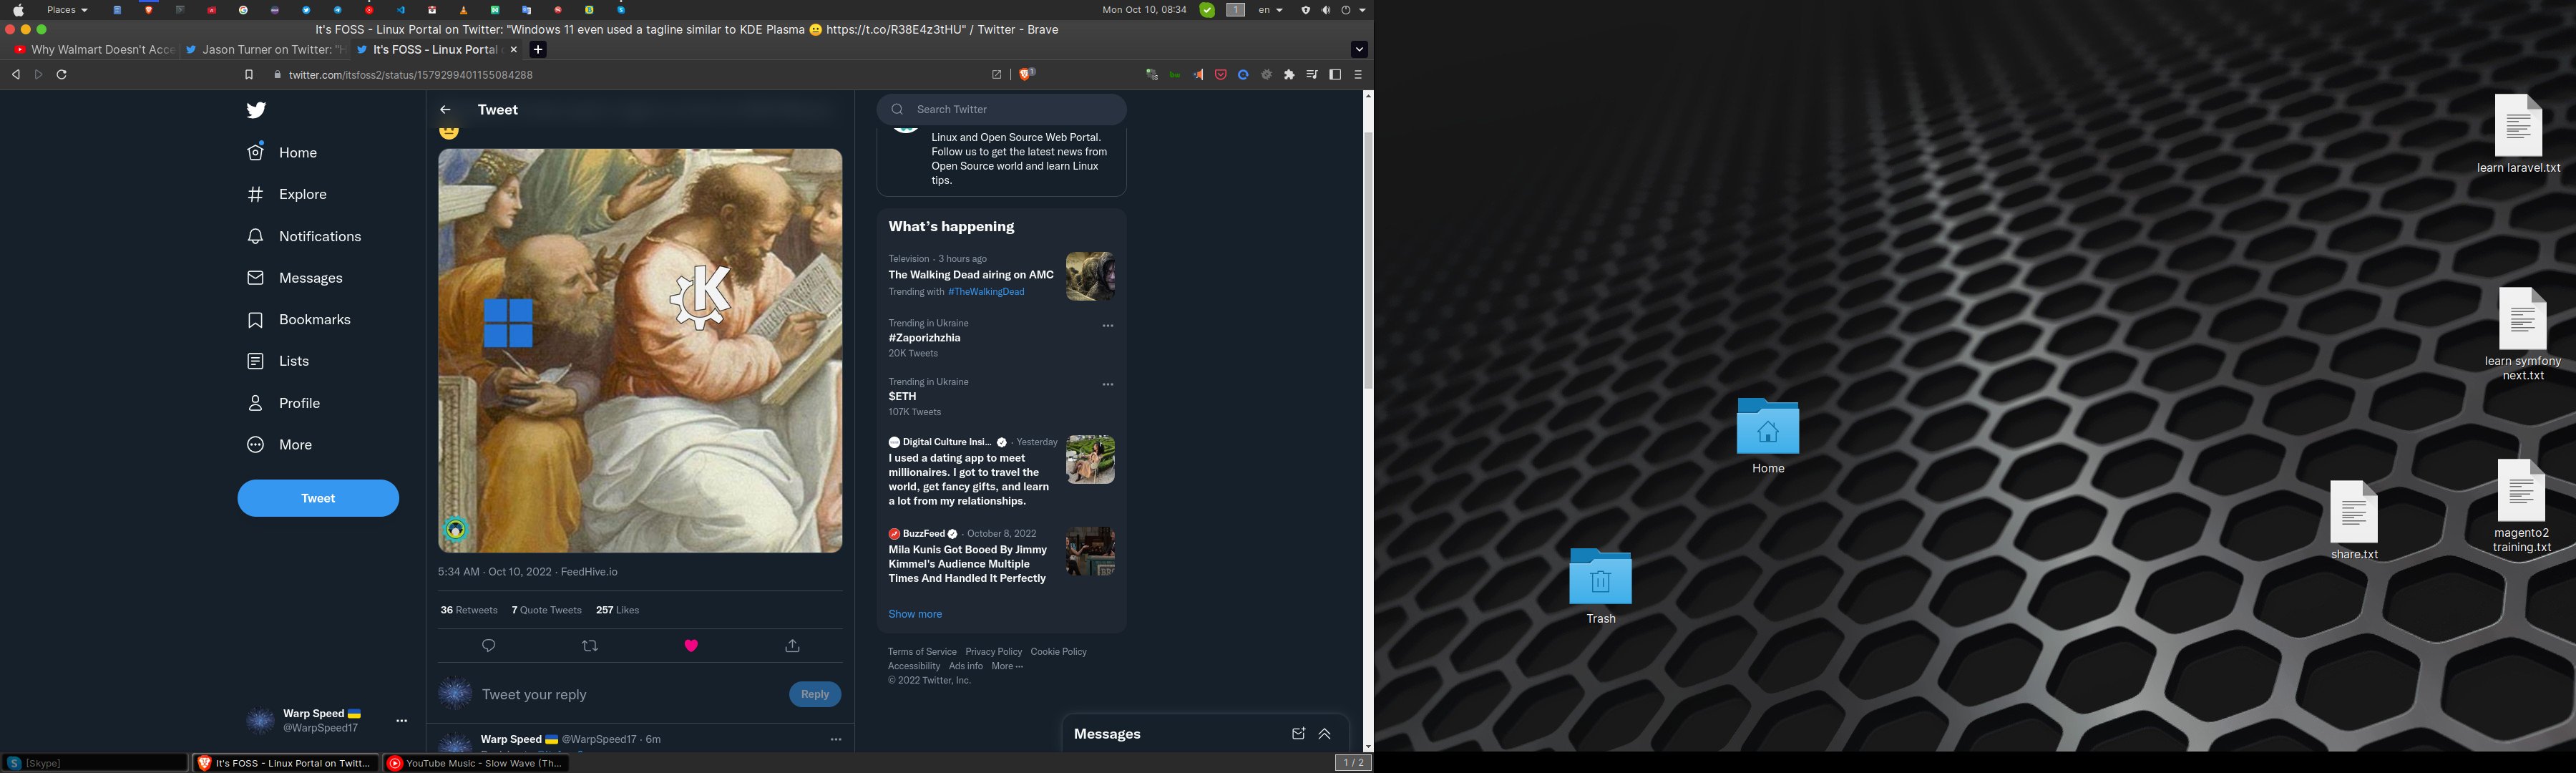Click Show more under What's happening

(x=914, y=613)
